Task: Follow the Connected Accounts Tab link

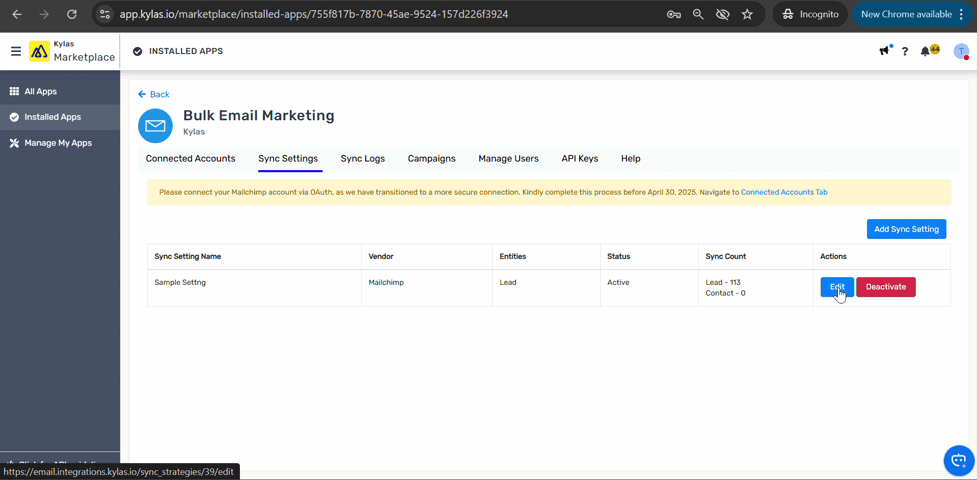Action: click(x=784, y=193)
